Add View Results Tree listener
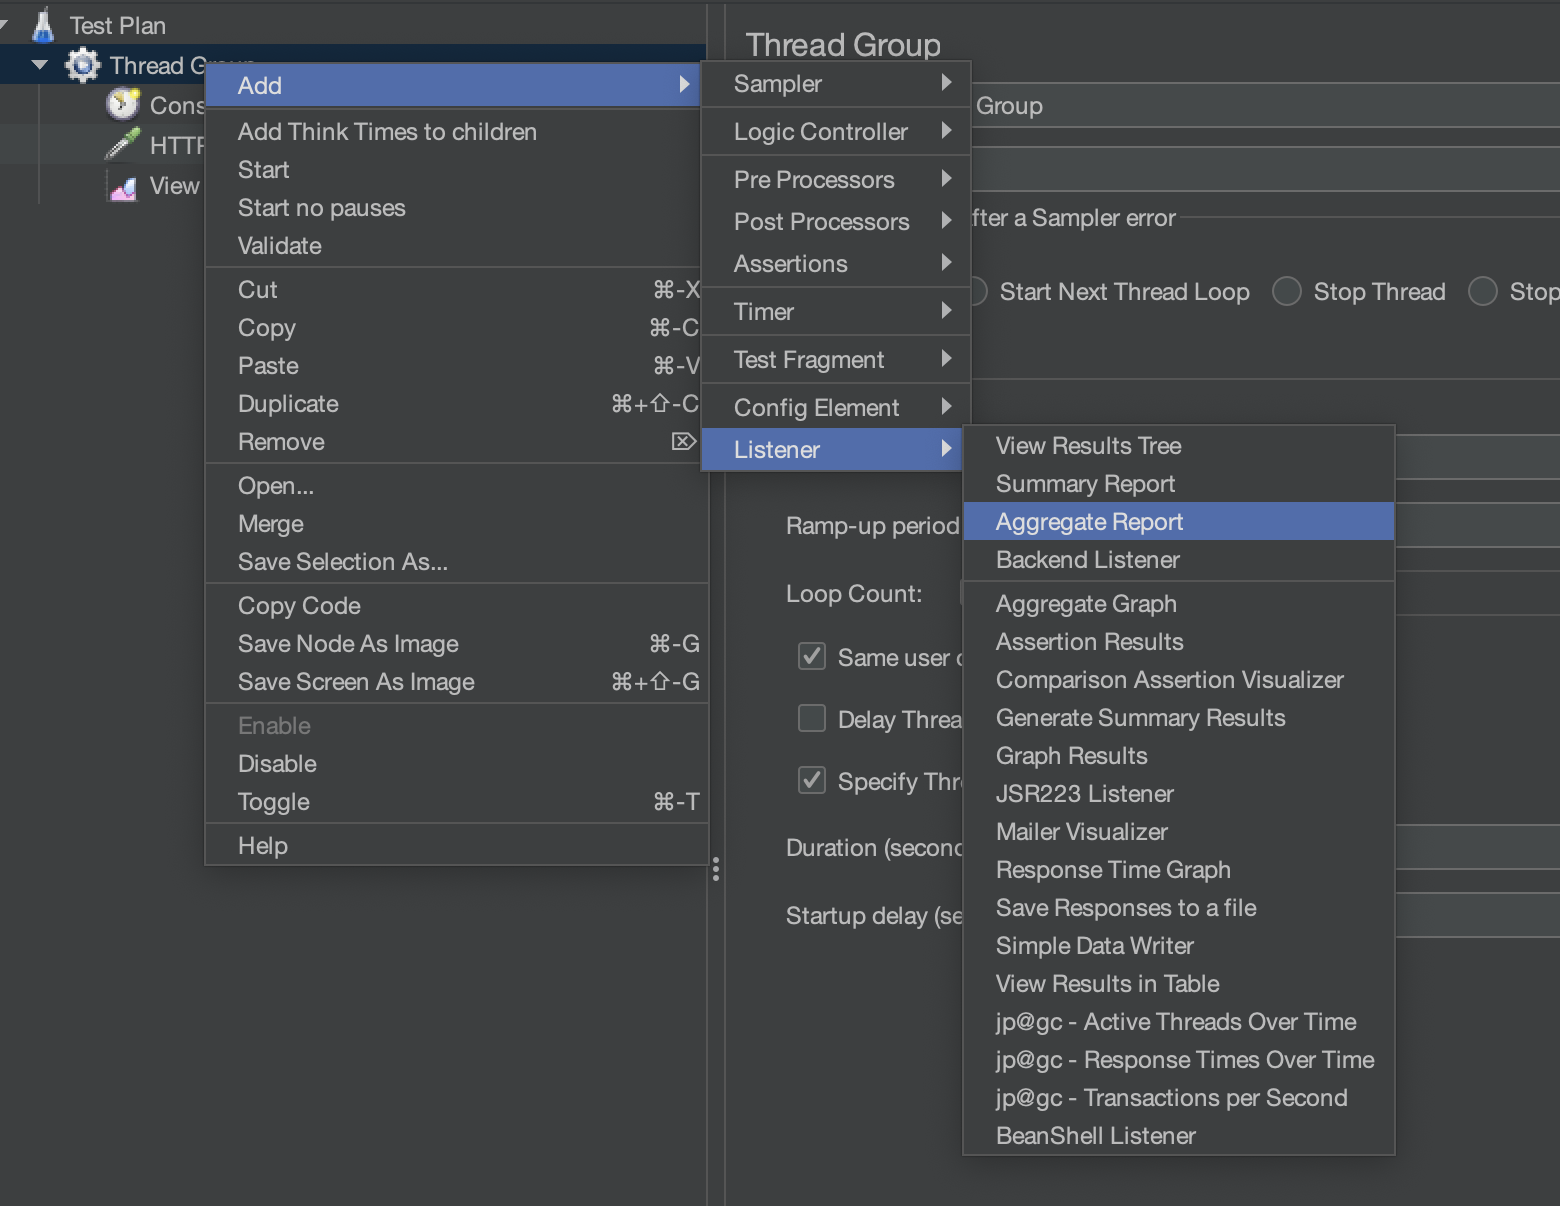This screenshot has height=1206, width=1560. click(1179, 446)
